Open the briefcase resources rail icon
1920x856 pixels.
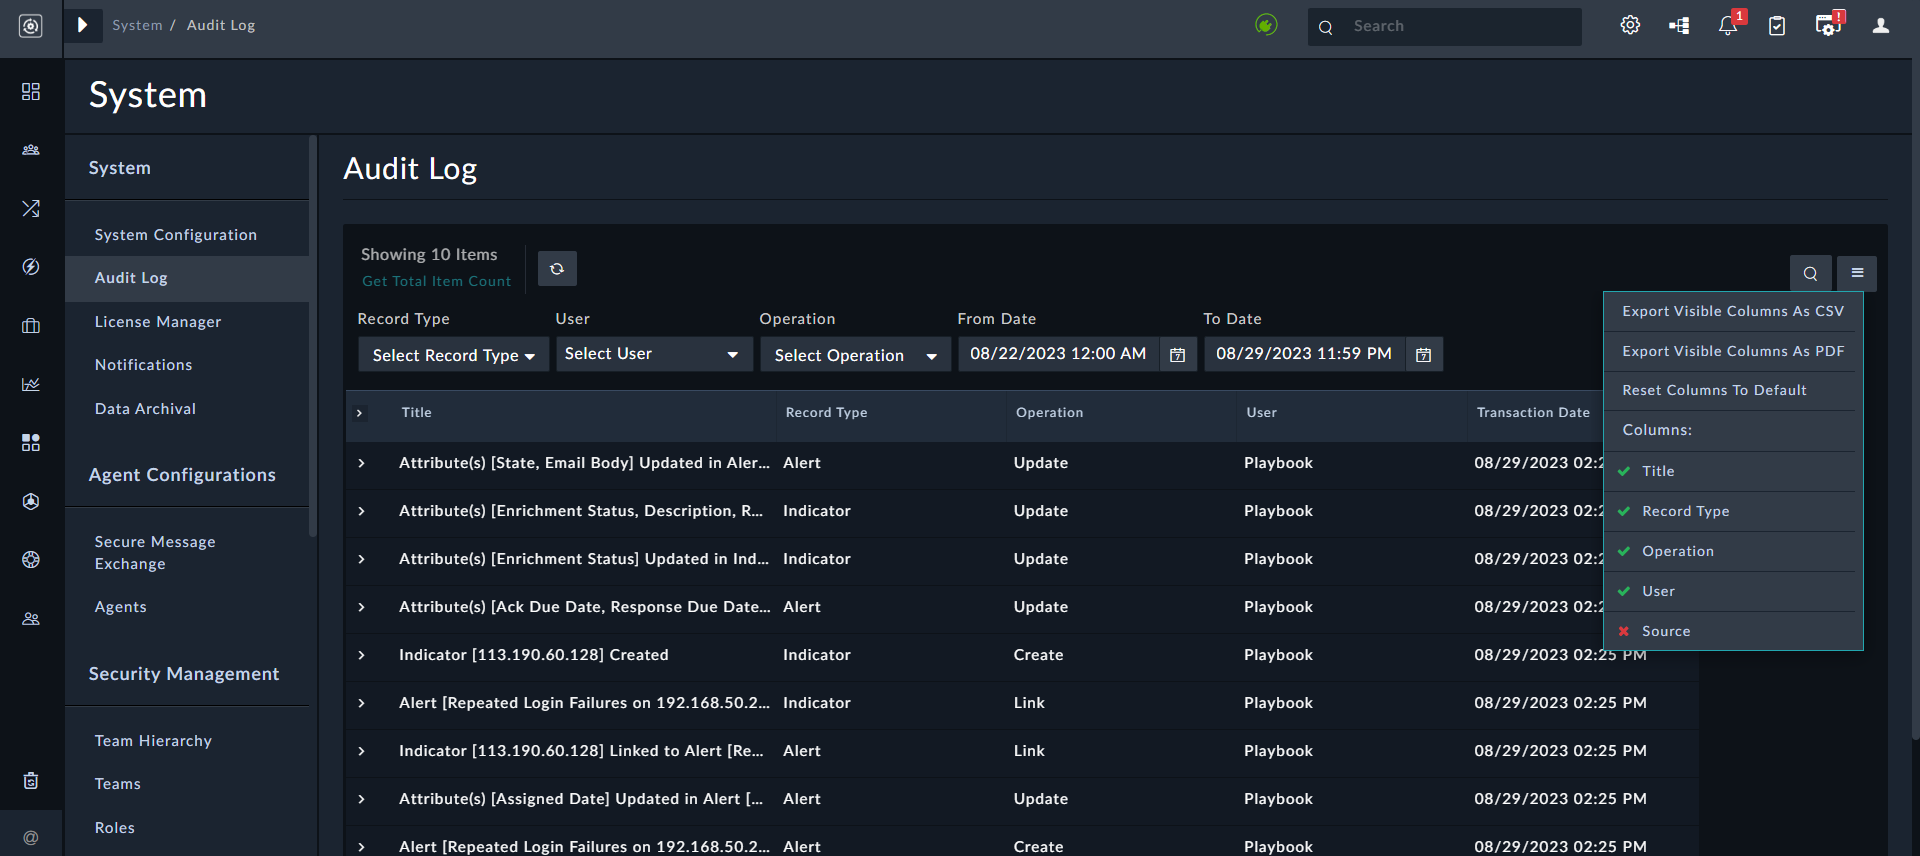[31, 325]
